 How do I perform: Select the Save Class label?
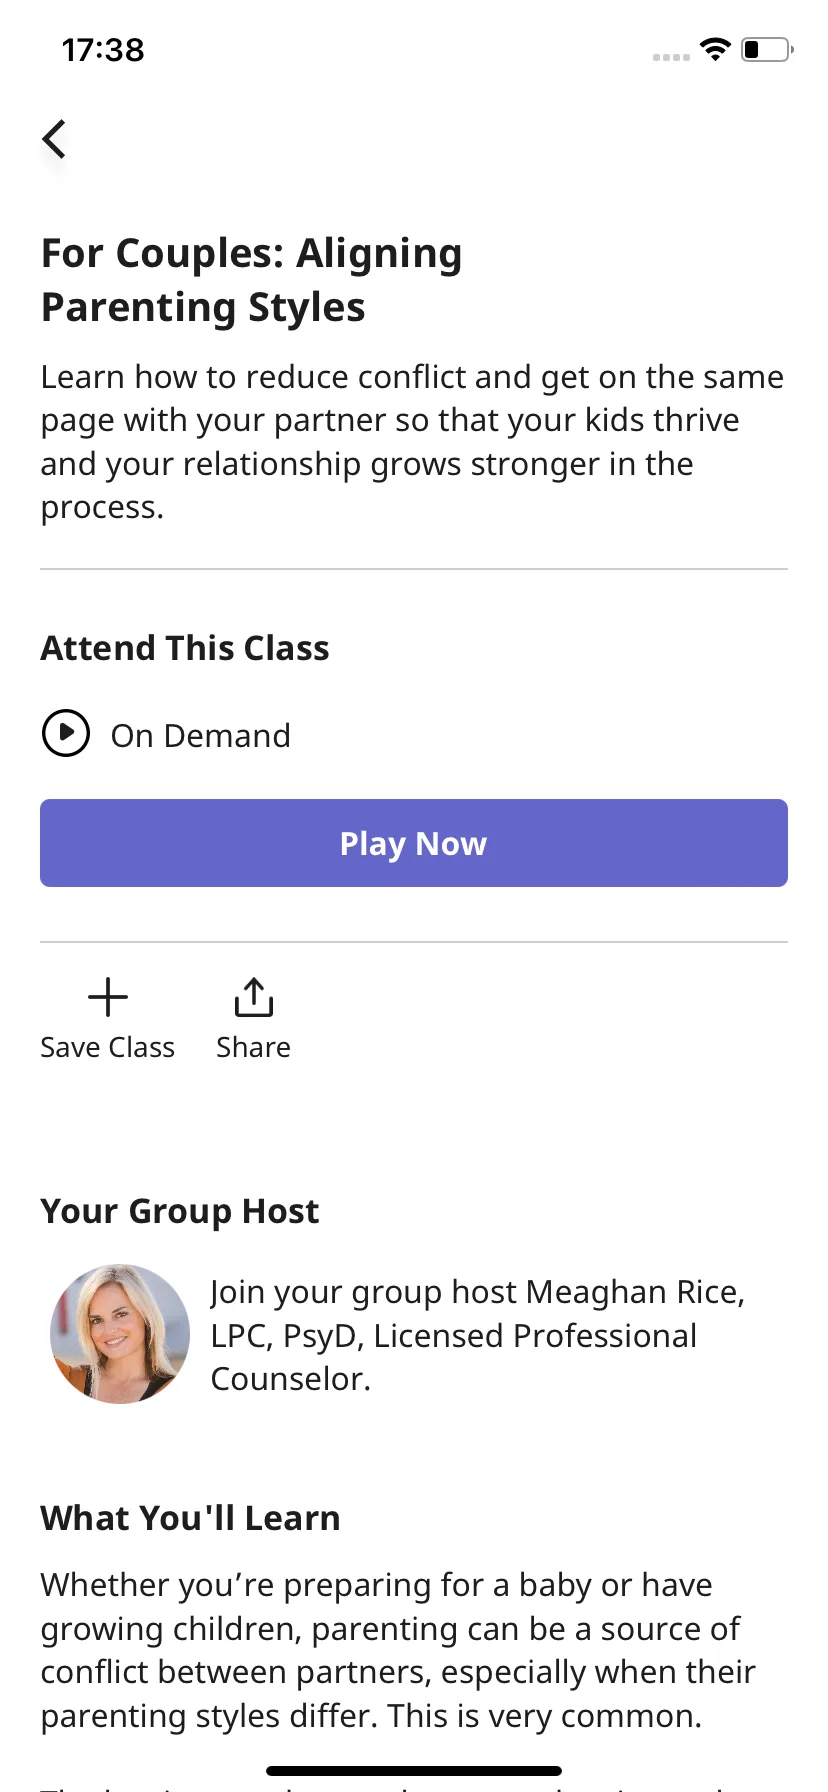click(x=108, y=1047)
